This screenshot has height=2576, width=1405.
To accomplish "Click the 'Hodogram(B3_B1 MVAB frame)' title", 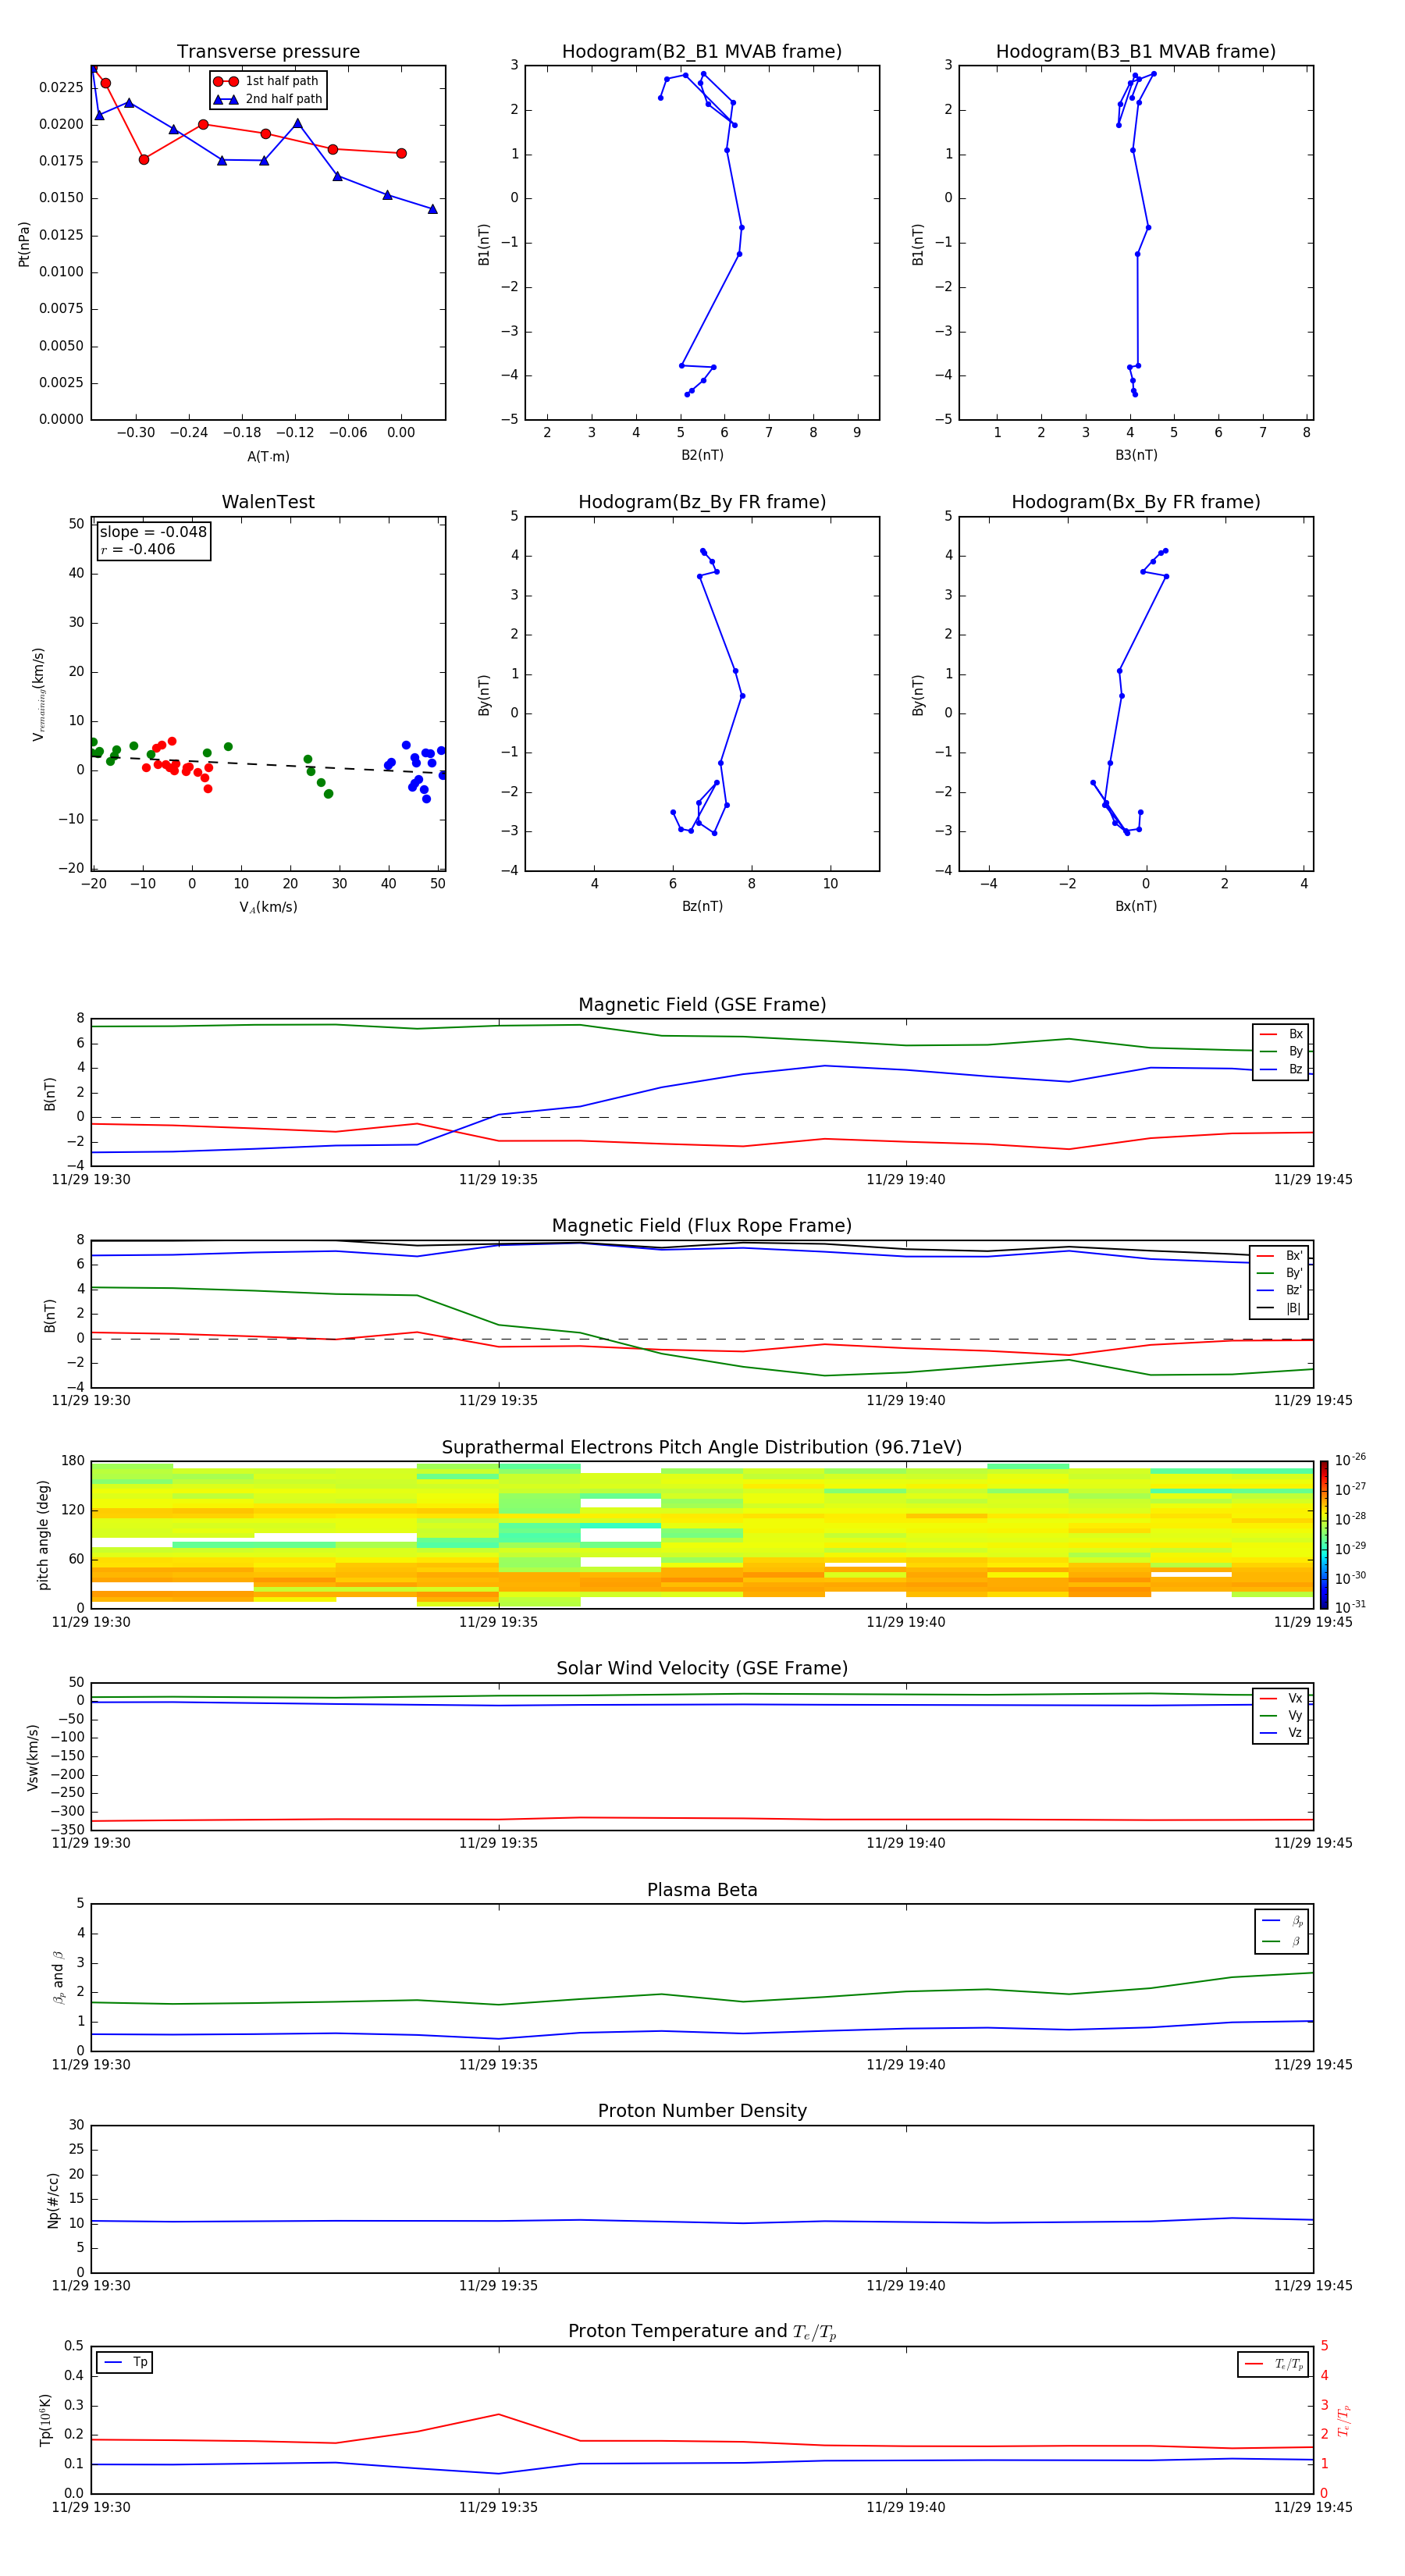I will click(x=1136, y=51).
